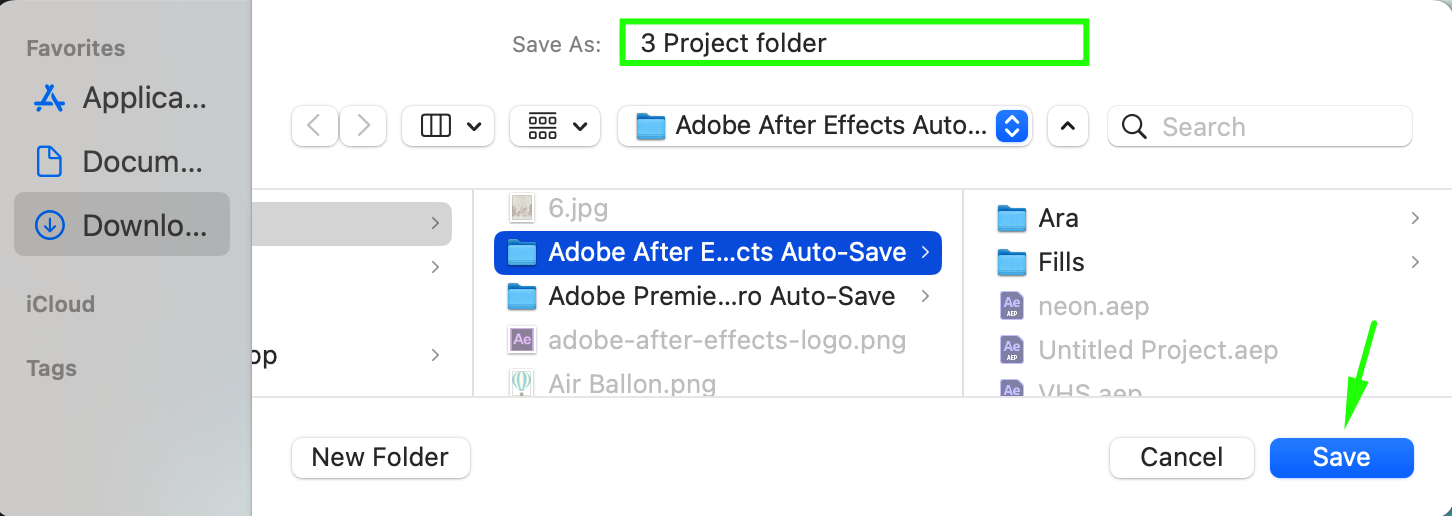The width and height of the screenshot is (1452, 516).
Task: Open the column view options dropdown
Action: pyautogui.click(x=448, y=126)
